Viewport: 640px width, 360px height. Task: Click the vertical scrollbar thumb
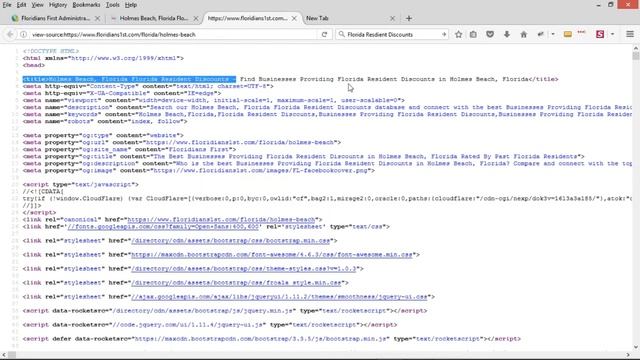tap(636, 56)
